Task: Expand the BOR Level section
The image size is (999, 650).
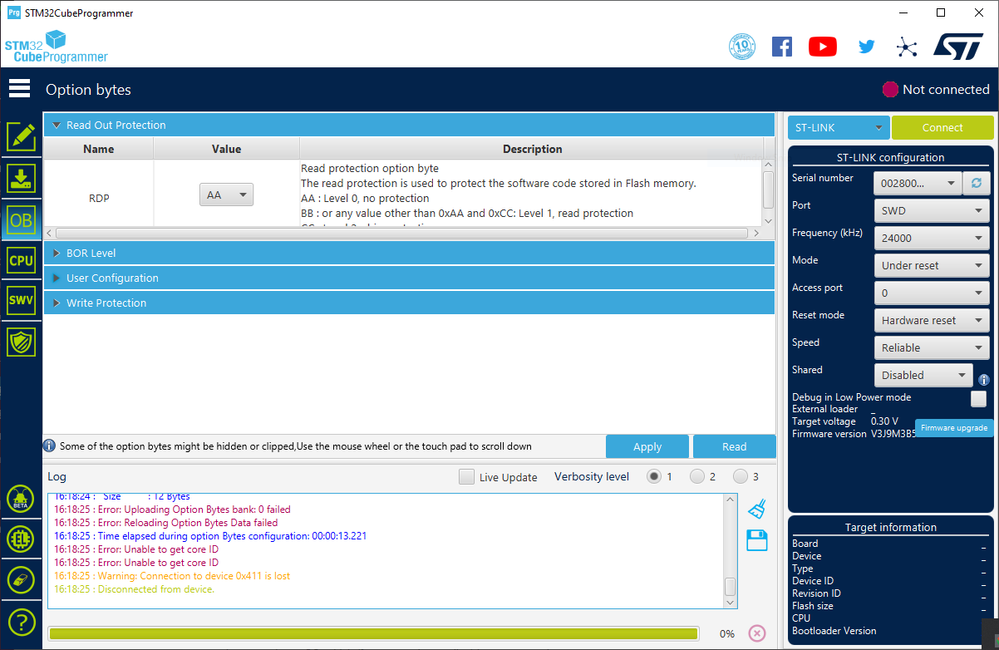Action: [409, 253]
